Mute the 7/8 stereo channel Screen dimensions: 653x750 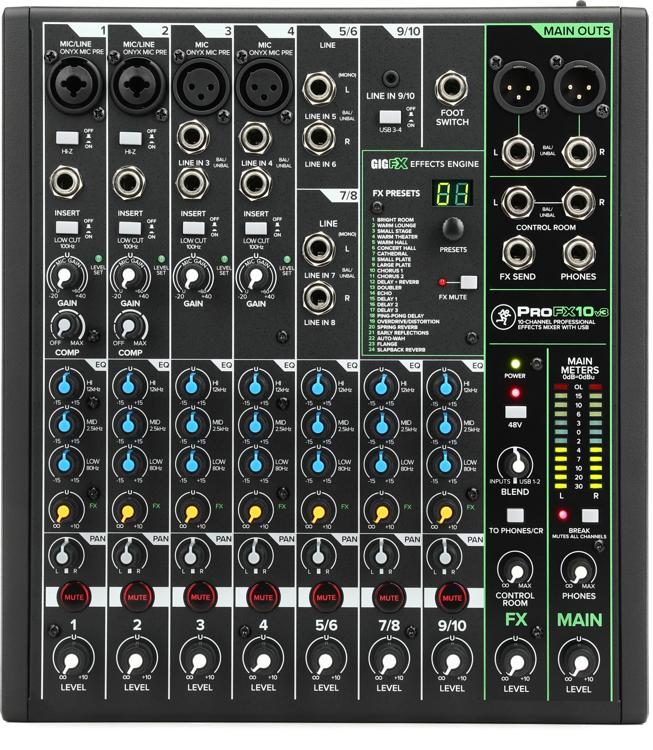[x=389, y=596]
